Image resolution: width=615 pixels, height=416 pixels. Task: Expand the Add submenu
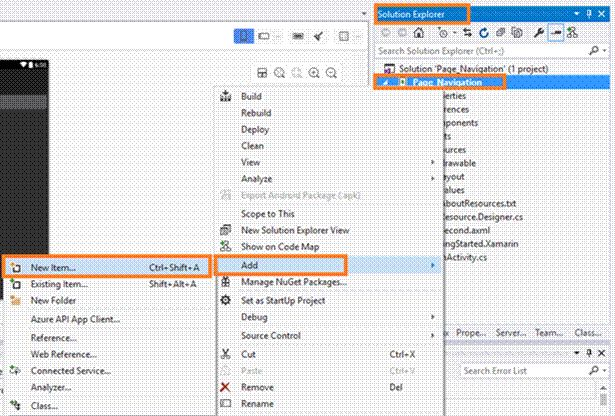click(330, 265)
